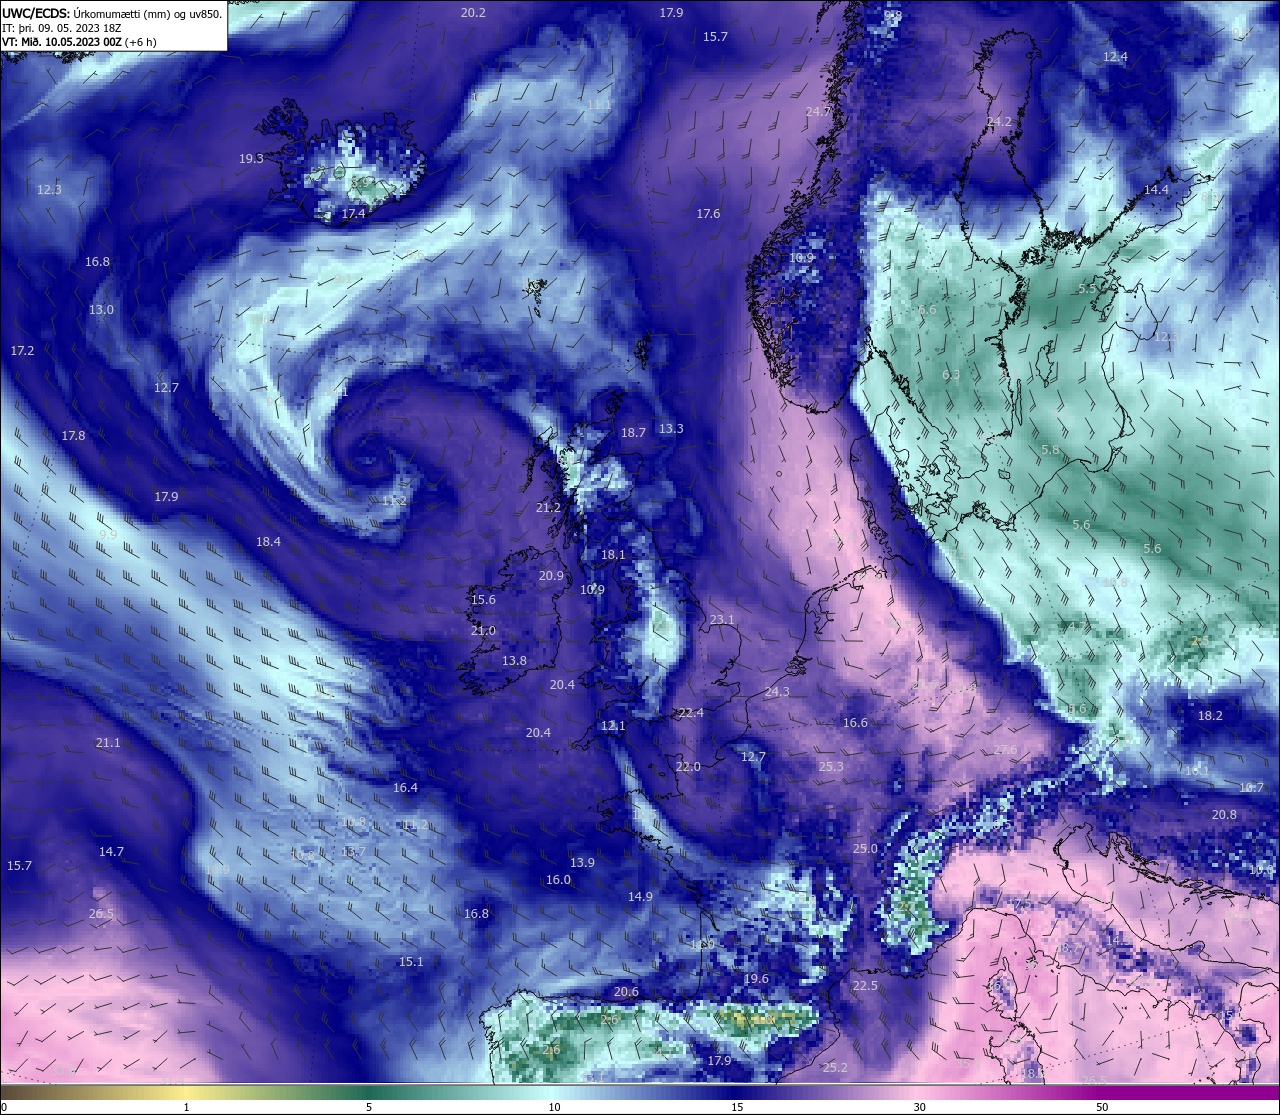This screenshot has height=1115, width=1280.
Task: Click the 20.2 value at the top of the map
Action: (x=473, y=13)
